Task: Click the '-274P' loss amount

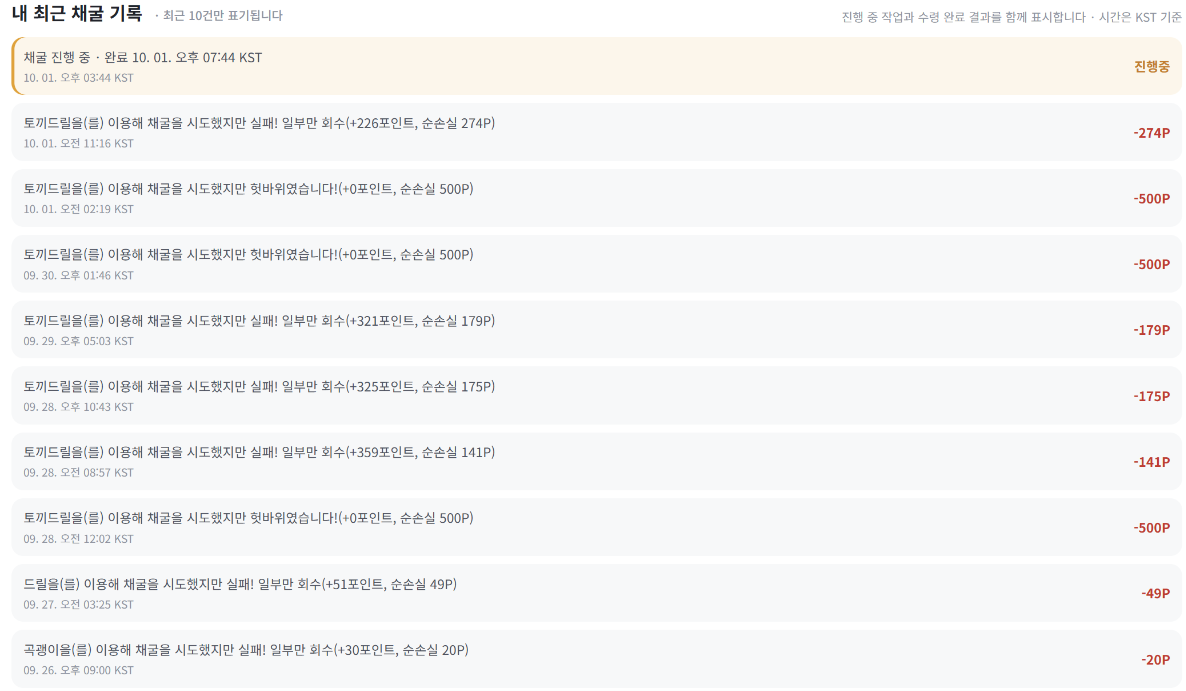Action: tap(1151, 133)
